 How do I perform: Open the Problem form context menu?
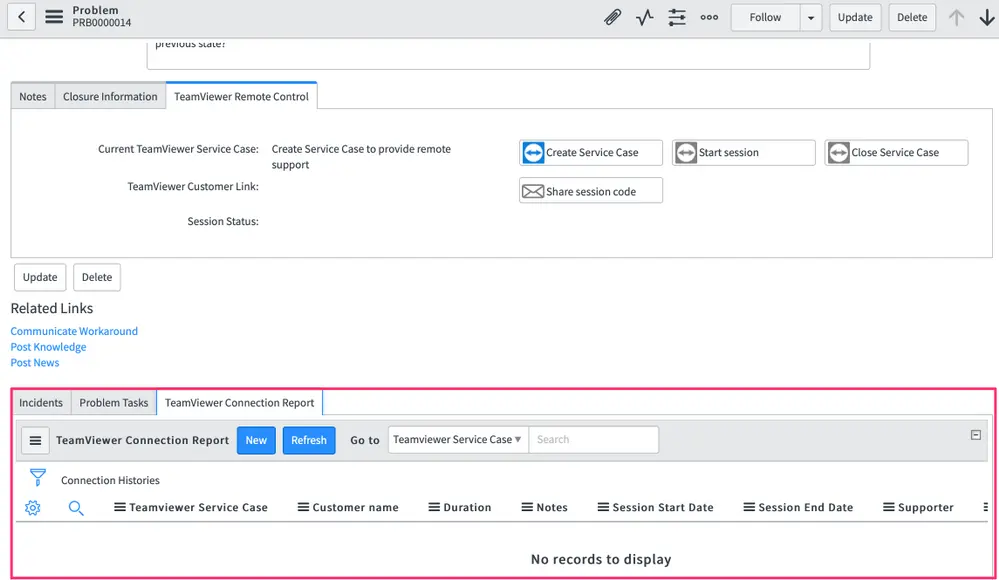click(x=54, y=17)
